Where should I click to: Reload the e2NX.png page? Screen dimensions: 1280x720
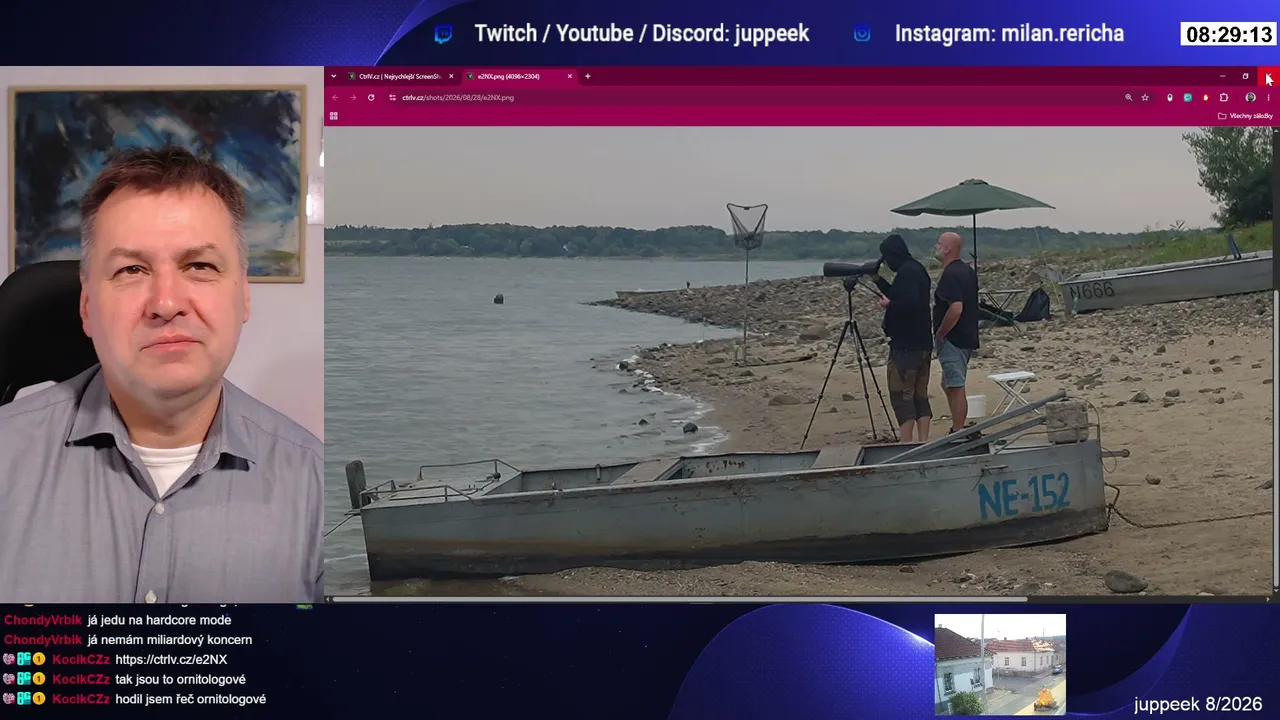coord(371,98)
